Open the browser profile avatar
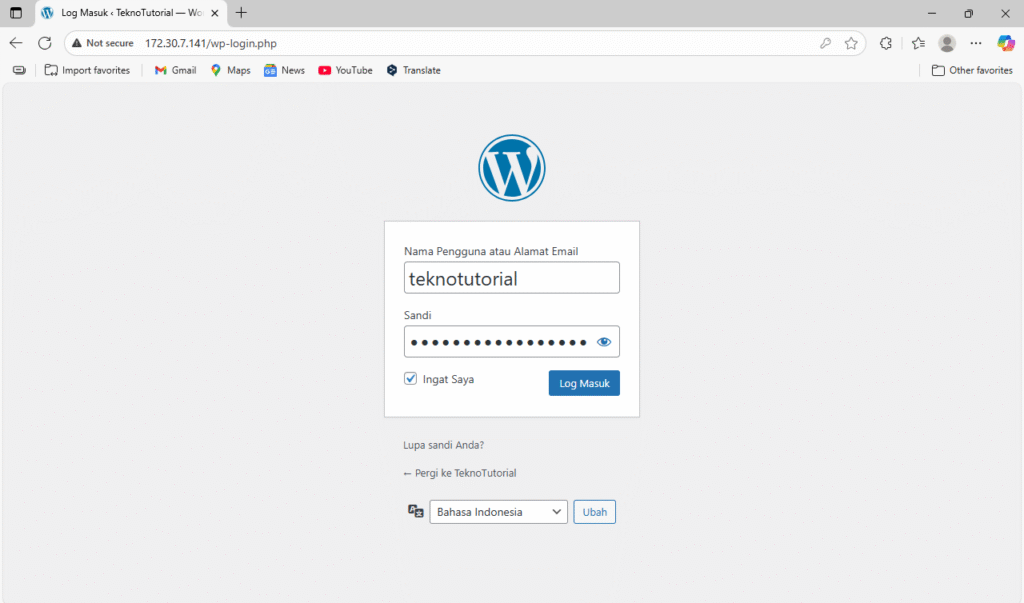The image size is (1024, 603). (947, 43)
